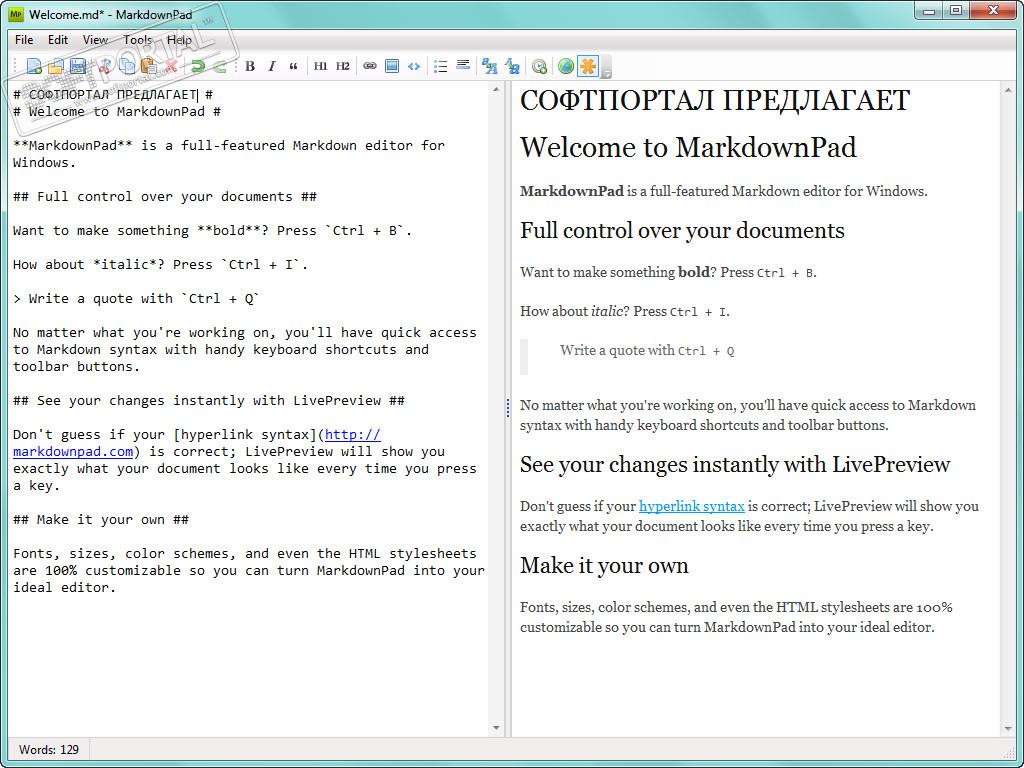Copy selection with the toolbar copy icon

[127, 66]
